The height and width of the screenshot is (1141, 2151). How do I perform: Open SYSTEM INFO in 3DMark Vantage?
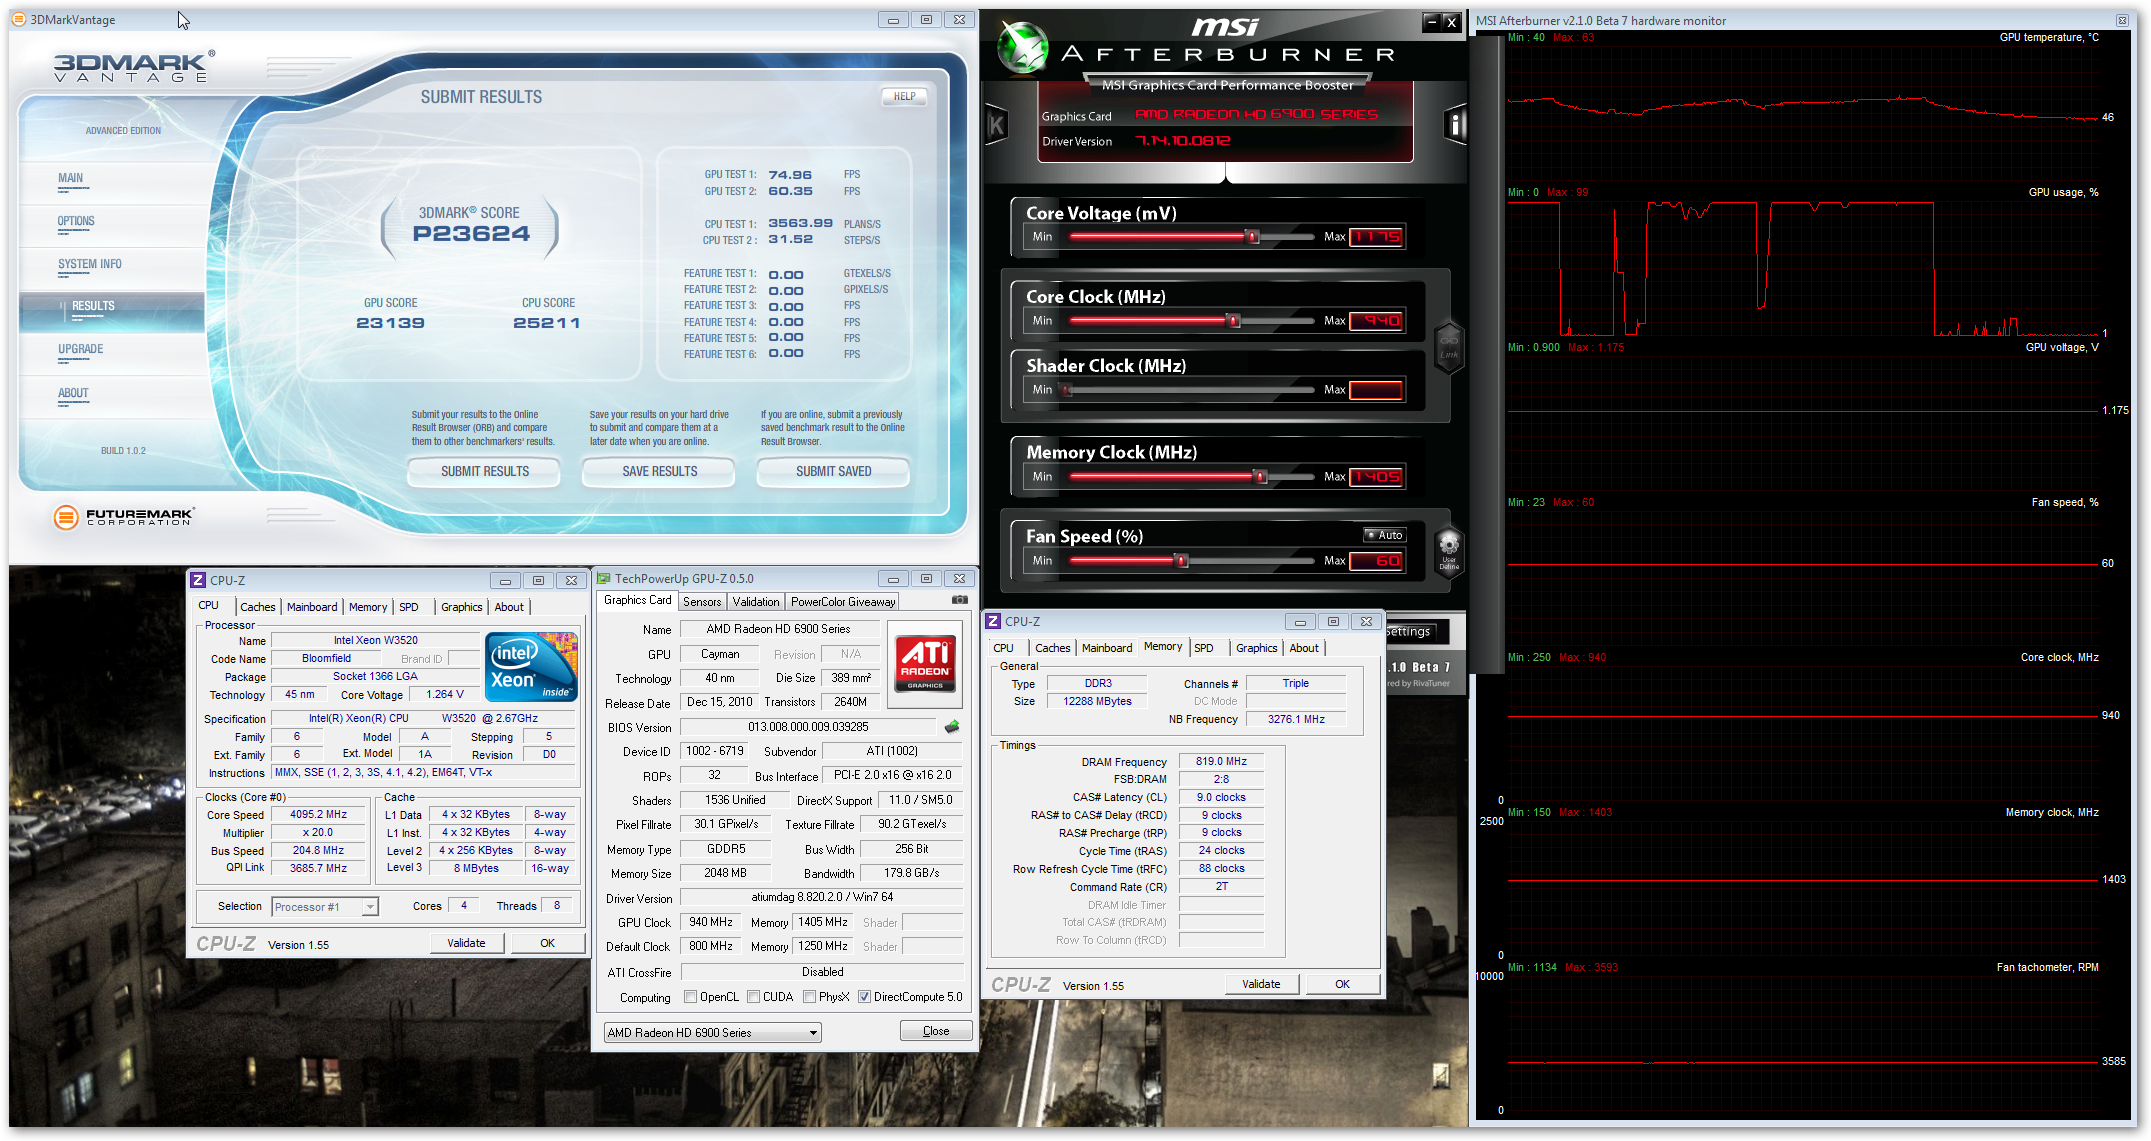(x=90, y=264)
